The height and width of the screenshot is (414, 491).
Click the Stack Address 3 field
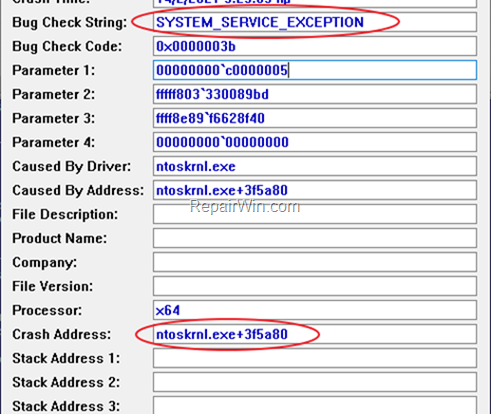[315, 405]
